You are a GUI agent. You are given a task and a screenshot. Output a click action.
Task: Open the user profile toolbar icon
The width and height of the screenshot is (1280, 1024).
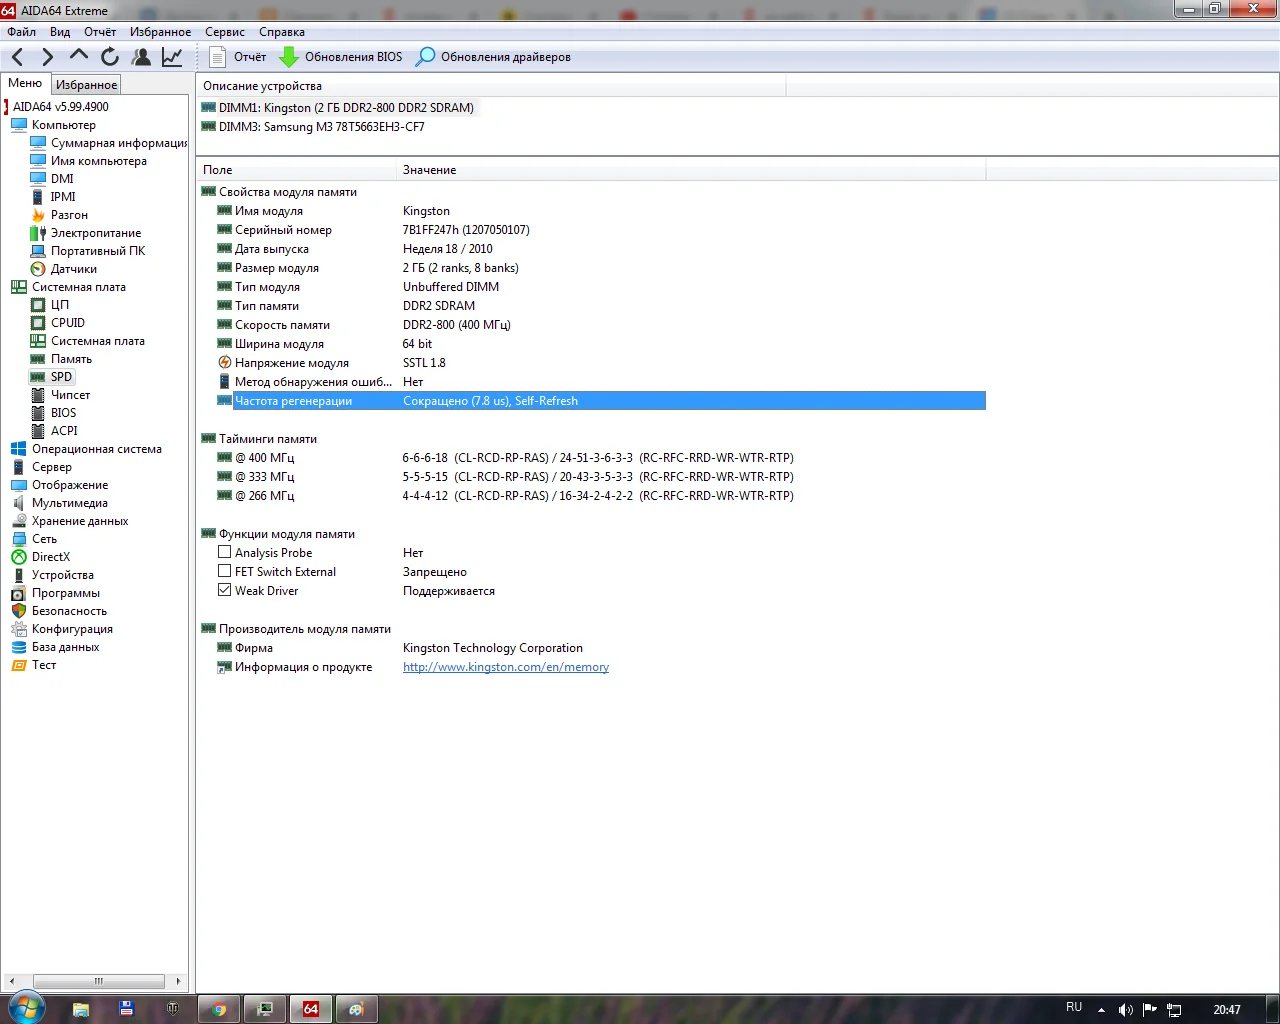tap(141, 57)
